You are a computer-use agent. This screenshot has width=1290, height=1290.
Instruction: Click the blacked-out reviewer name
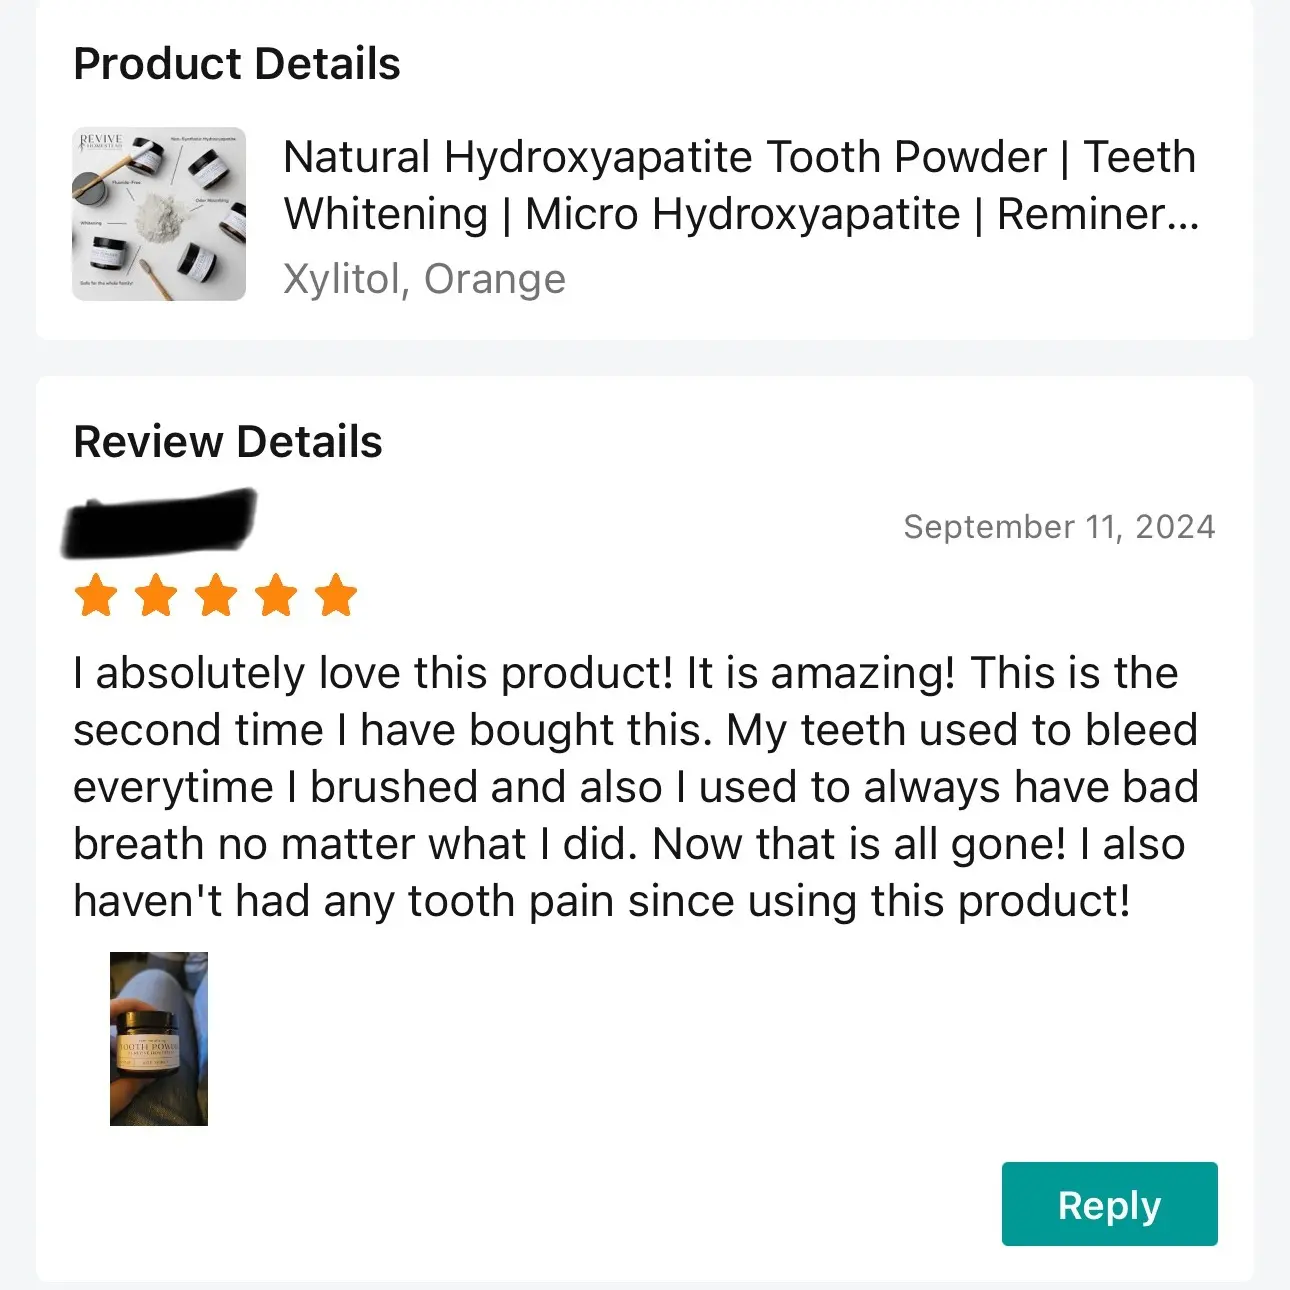(160, 523)
